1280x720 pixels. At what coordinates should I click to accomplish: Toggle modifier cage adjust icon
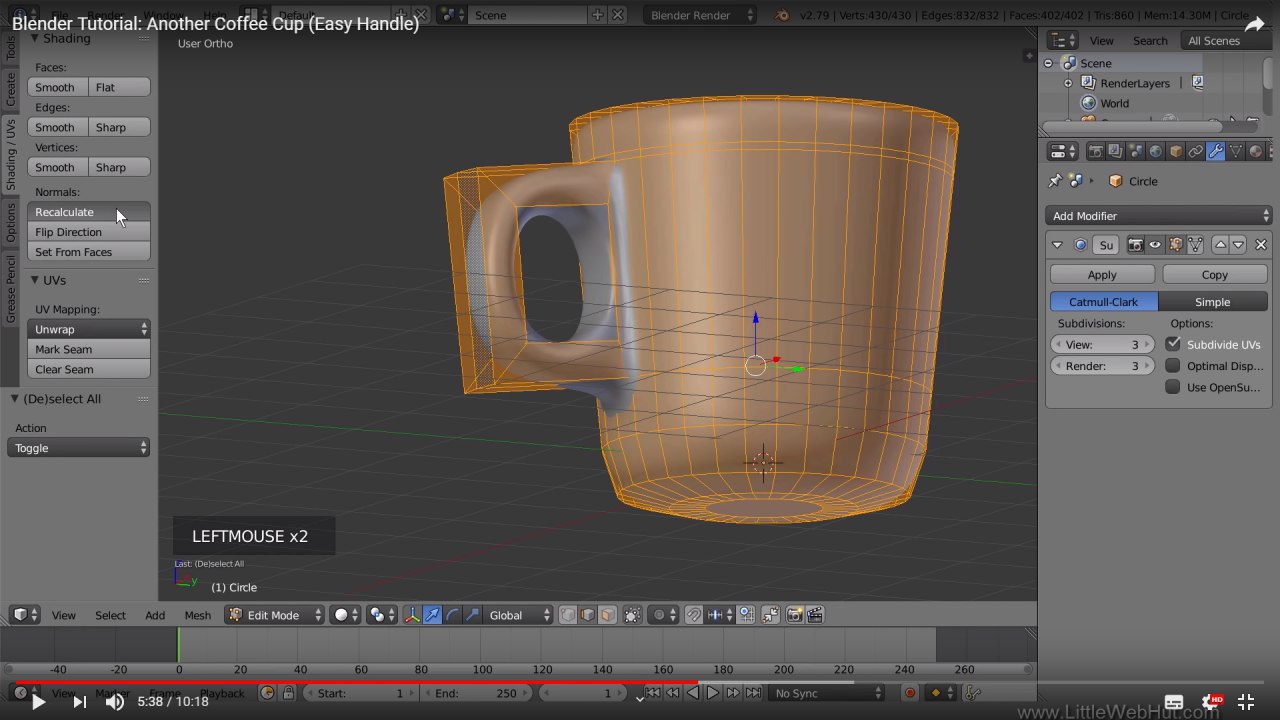[x=1195, y=245]
